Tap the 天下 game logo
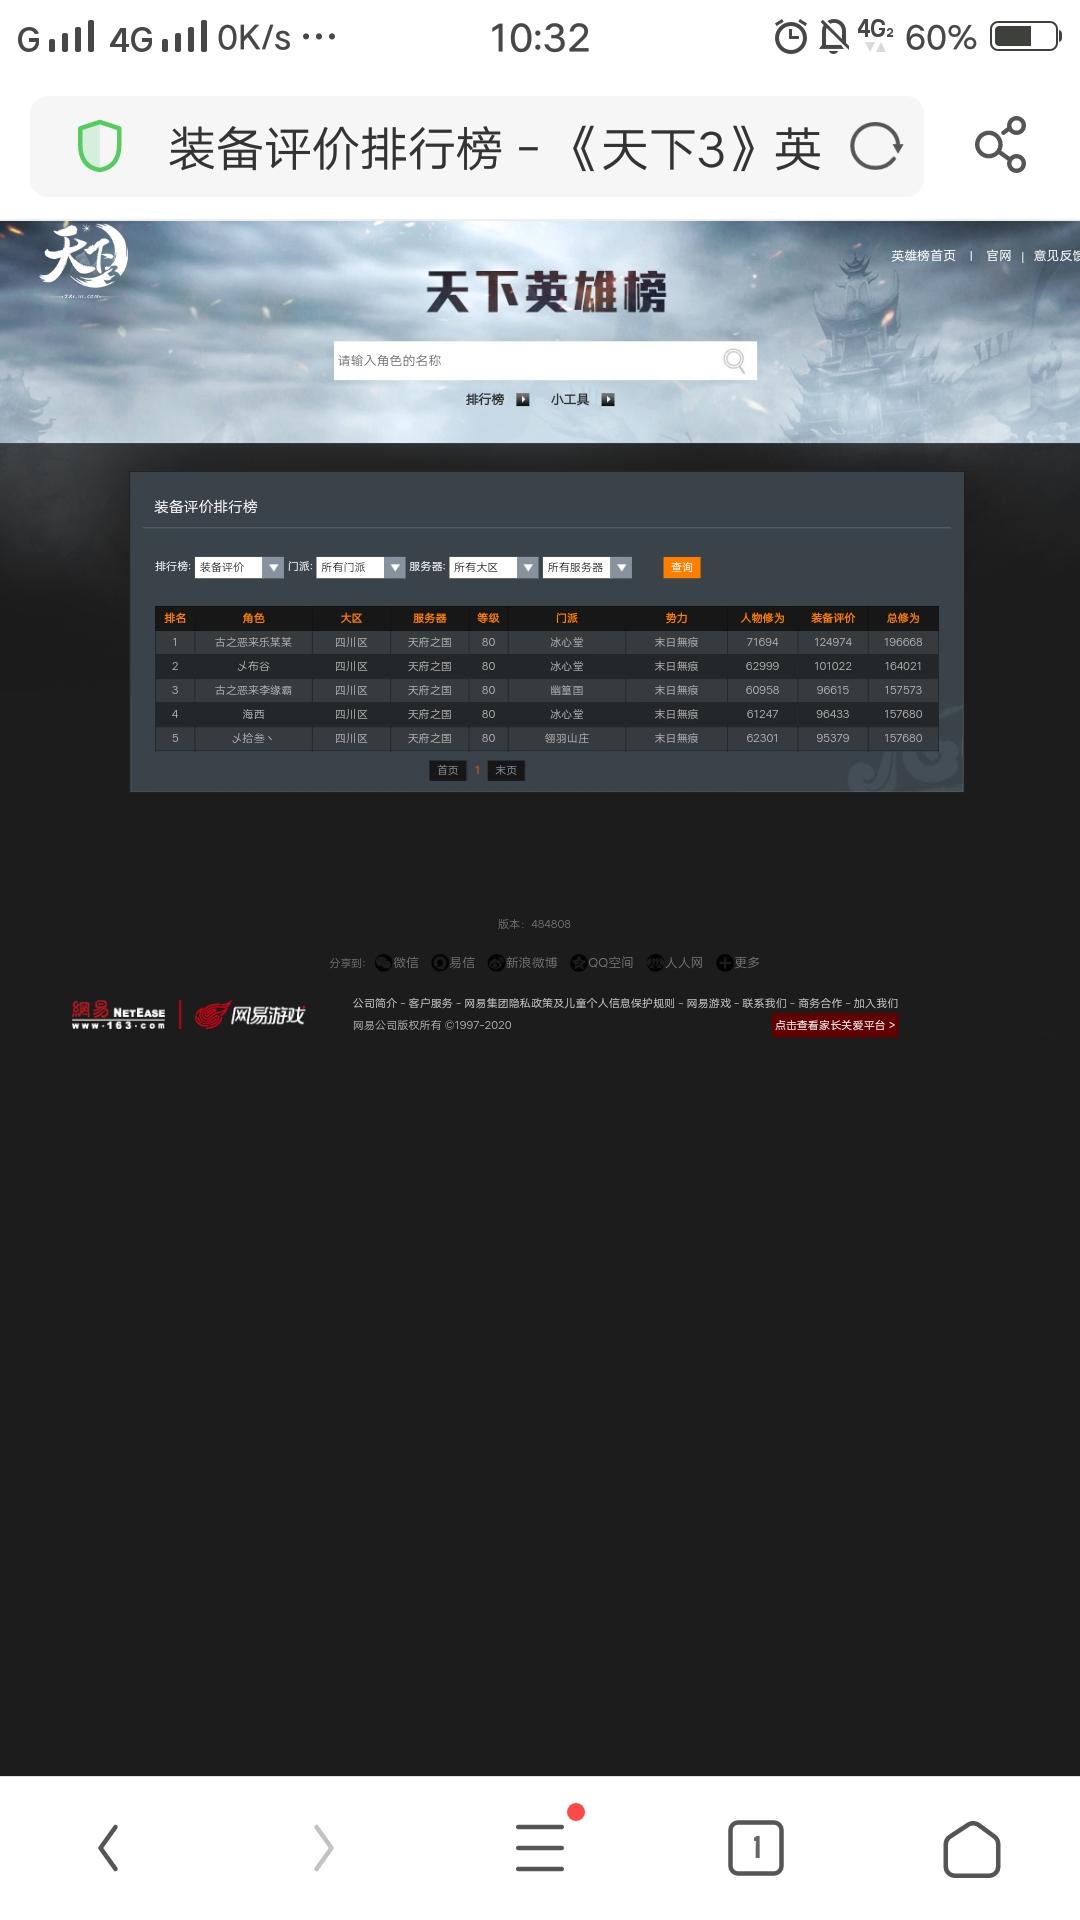The height and width of the screenshot is (1920, 1080). (x=84, y=260)
